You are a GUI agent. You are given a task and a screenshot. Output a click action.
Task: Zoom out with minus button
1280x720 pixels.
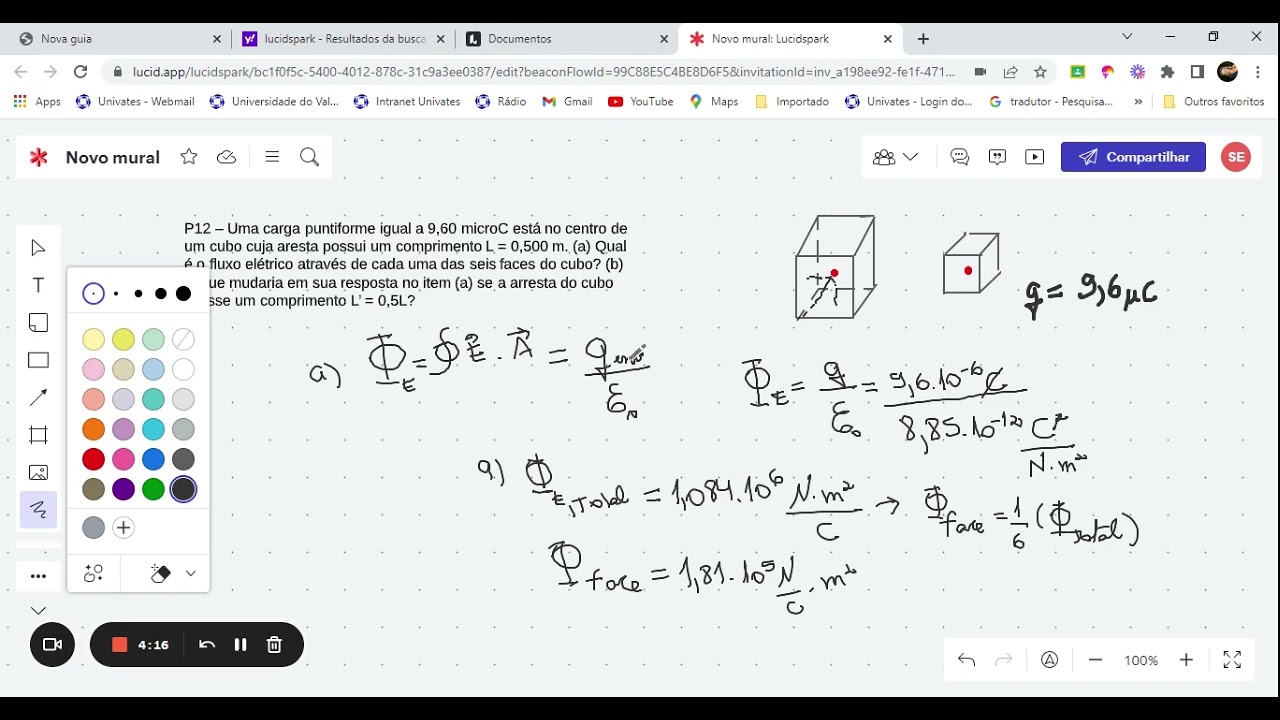point(1095,660)
